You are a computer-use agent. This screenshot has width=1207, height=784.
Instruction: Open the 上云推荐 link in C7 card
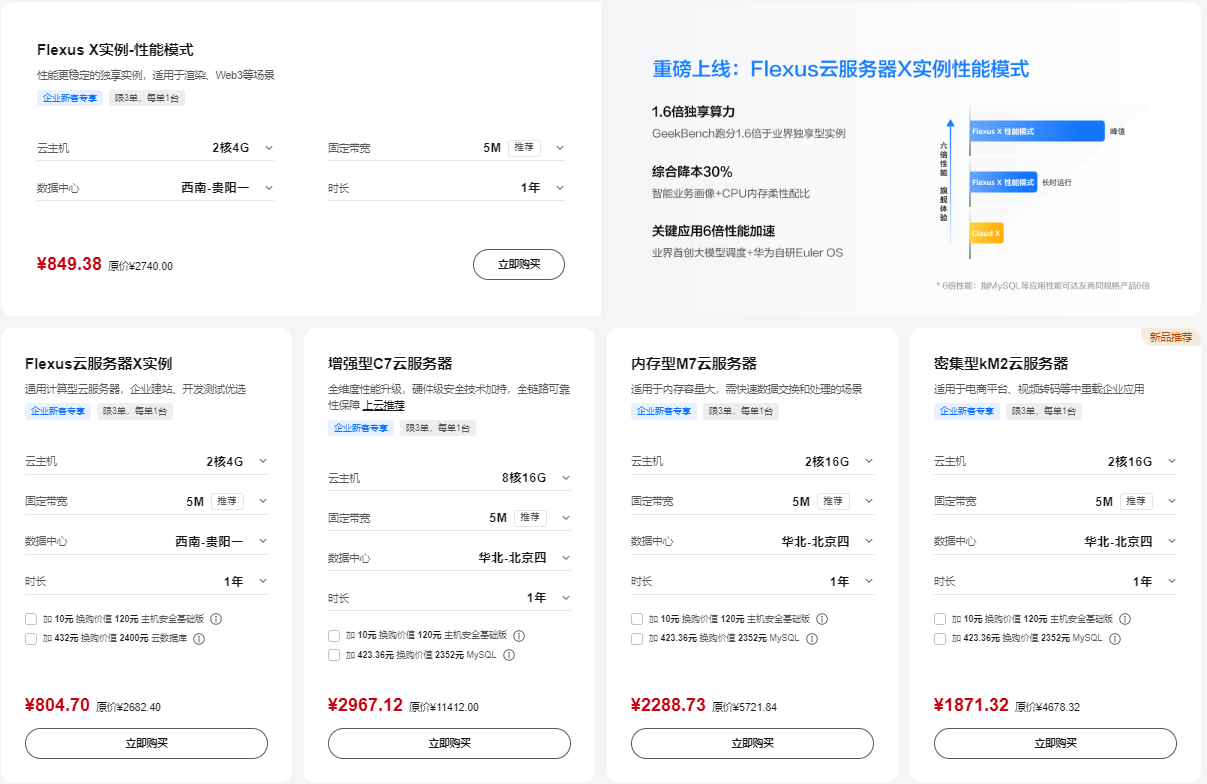coord(383,406)
